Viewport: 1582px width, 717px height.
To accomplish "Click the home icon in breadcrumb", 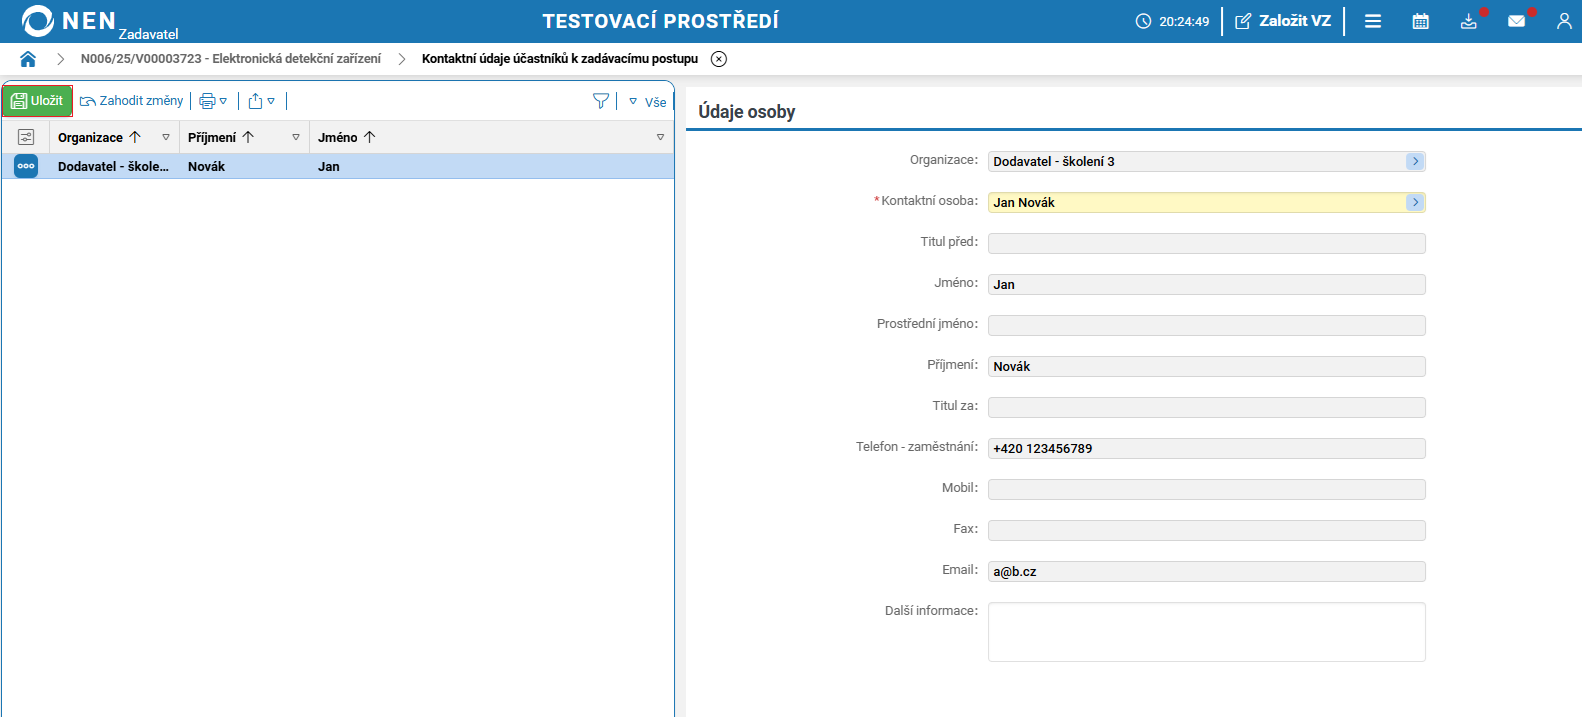I will [x=28, y=59].
